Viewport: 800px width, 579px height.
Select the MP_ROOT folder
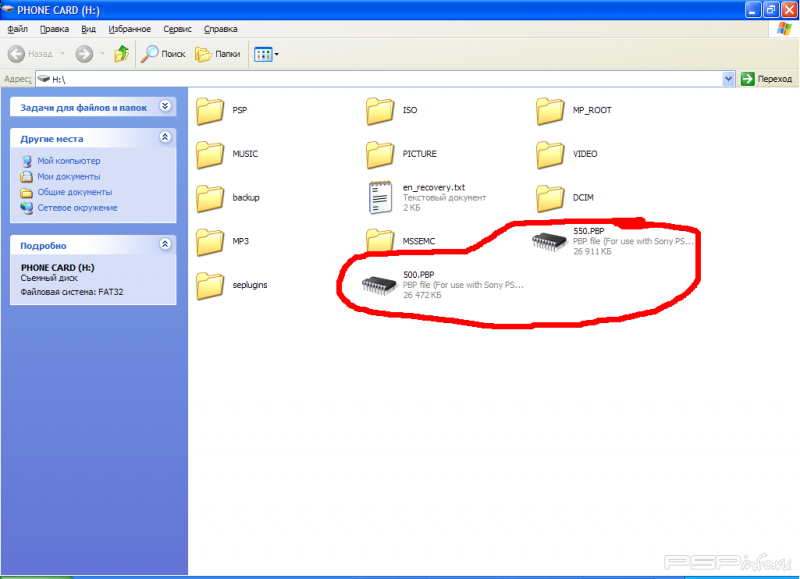click(x=550, y=110)
